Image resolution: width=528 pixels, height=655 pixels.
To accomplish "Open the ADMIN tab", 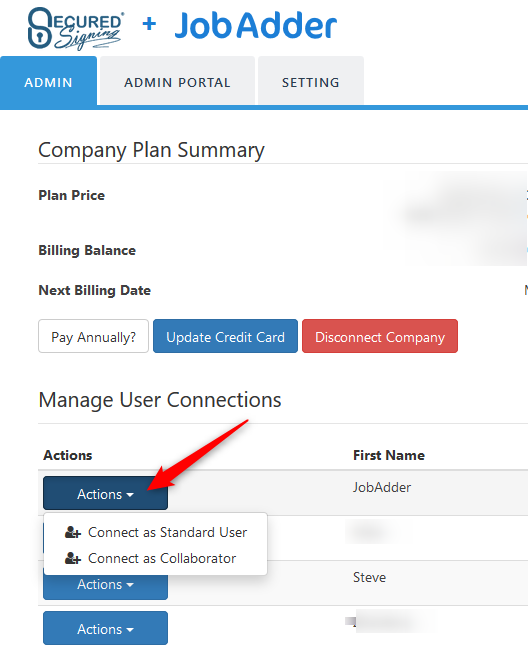I will [x=48, y=81].
